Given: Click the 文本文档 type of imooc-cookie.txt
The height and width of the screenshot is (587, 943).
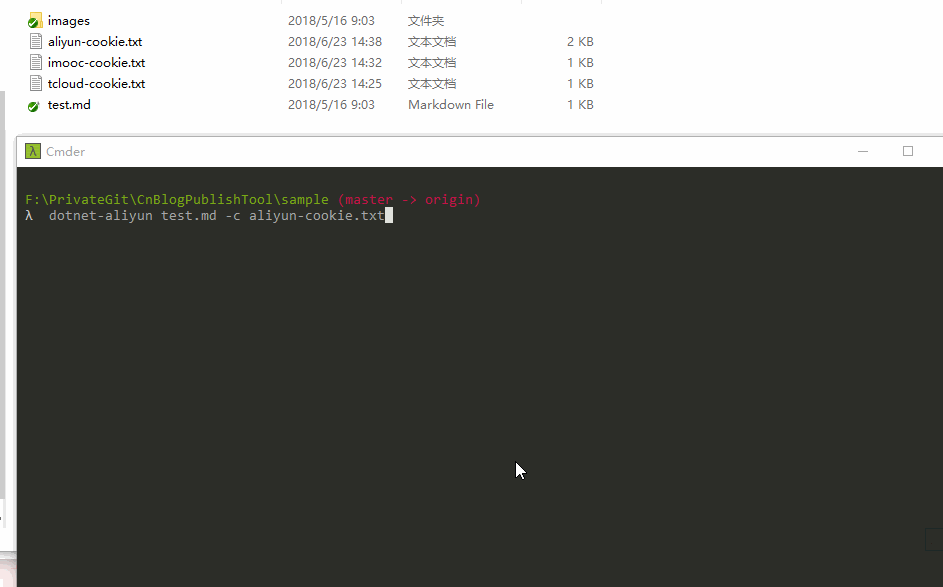Looking at the screenshot, I should click(x=432, y=63).
